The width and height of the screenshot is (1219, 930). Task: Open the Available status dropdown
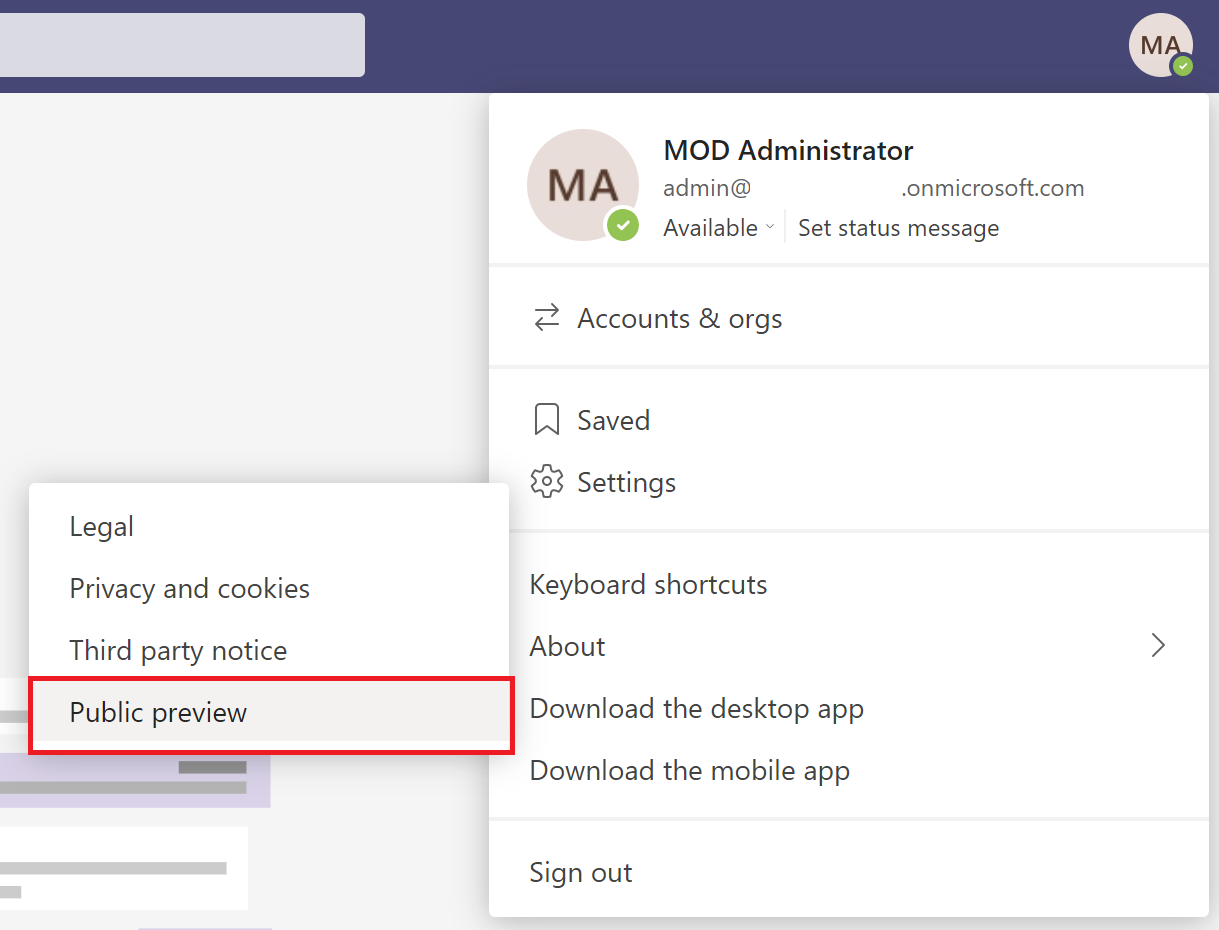coord(718,228)
